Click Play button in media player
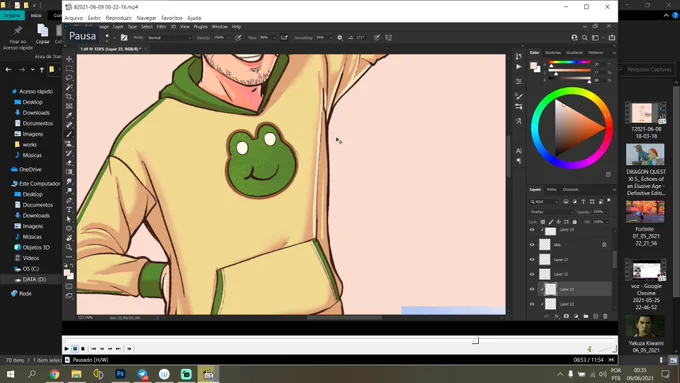The width and height of the screenshot is (680, 383). tap(67, 349)
